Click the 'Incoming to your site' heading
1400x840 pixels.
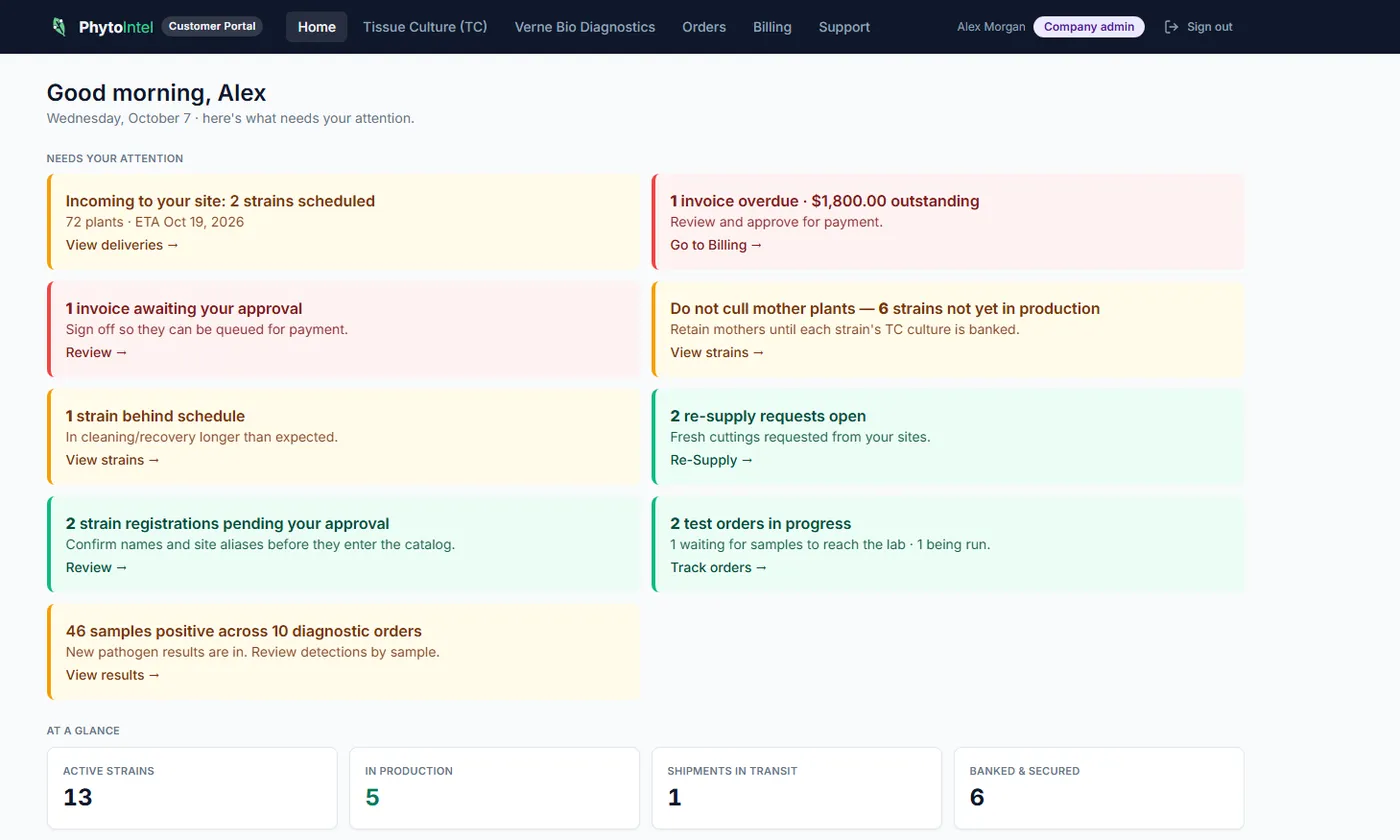[220, 201]
